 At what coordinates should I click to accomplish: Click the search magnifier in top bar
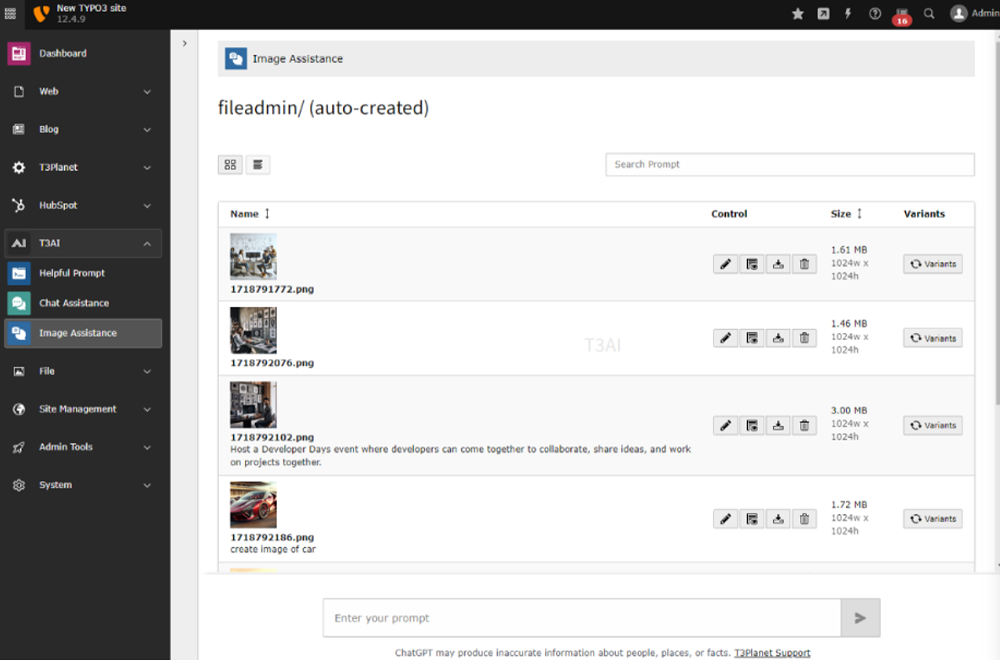point(929,14)
